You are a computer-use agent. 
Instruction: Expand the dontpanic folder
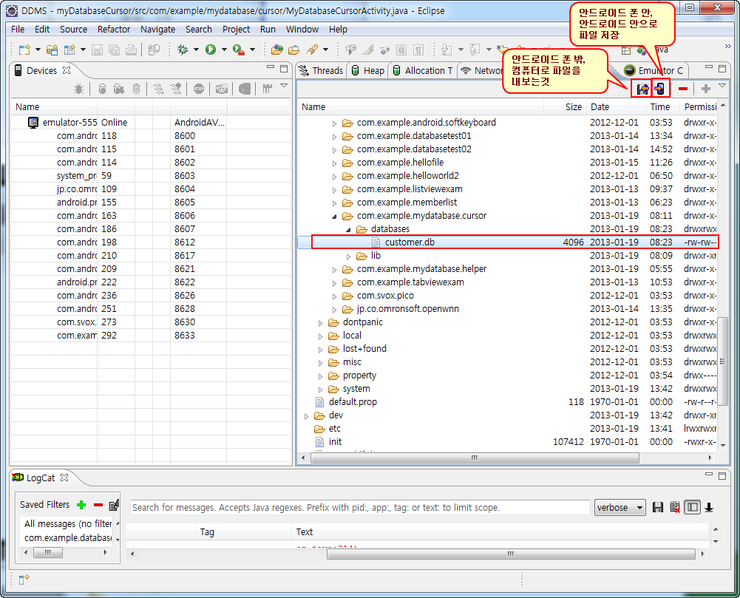pos(320,323)
